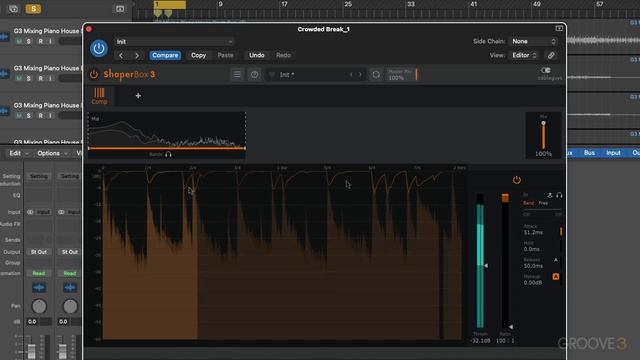Open the first channel Read automation mode
The width and height of the screenshot is (640, 360).
point(39,273)
